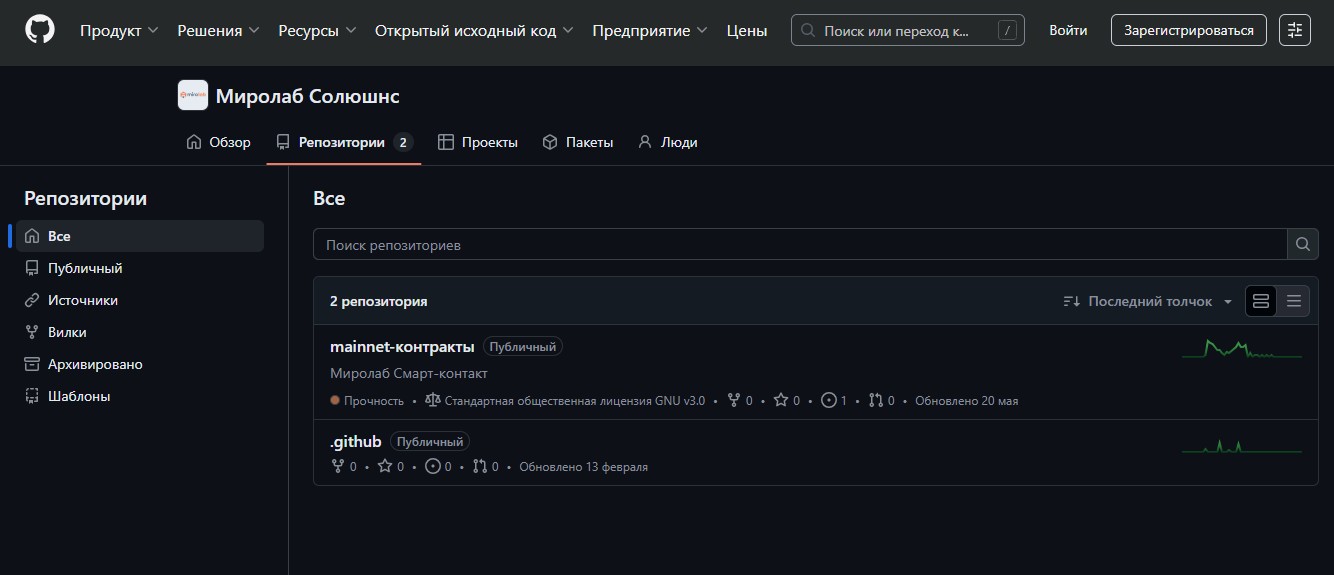
Task: Open the Пакеты tab
Action: (578, 142)
